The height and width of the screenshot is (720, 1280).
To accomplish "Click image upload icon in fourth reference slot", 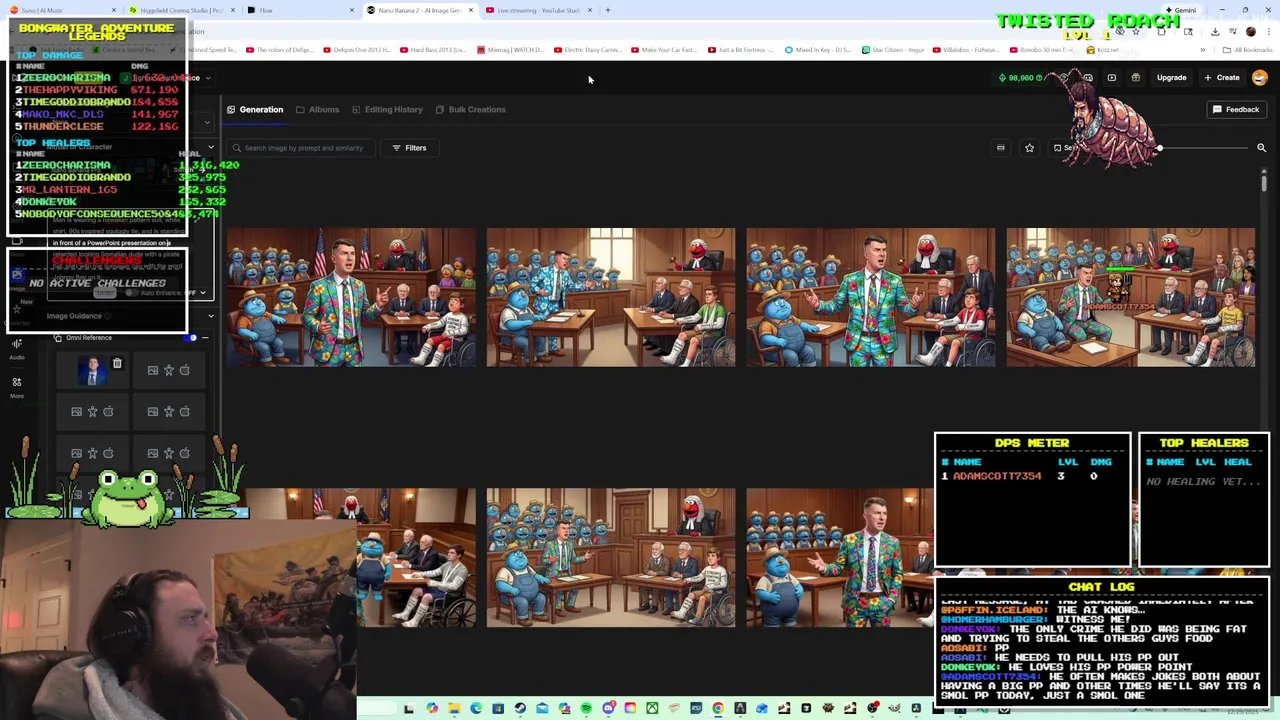I will (x=153, y=411).
